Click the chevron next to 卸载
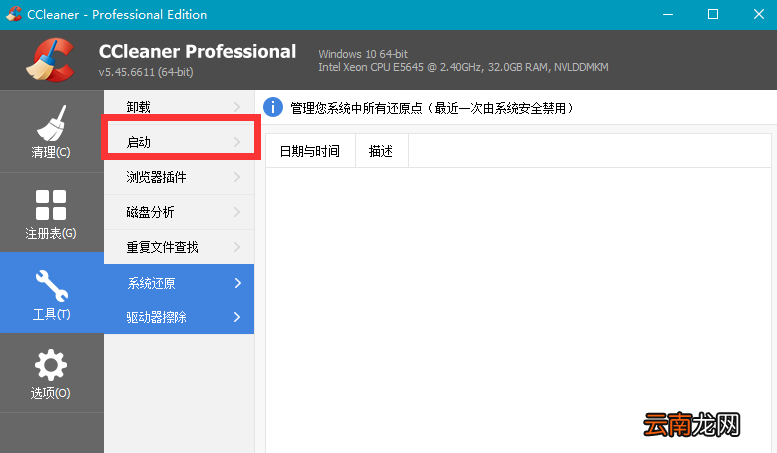 coord(237,107)
